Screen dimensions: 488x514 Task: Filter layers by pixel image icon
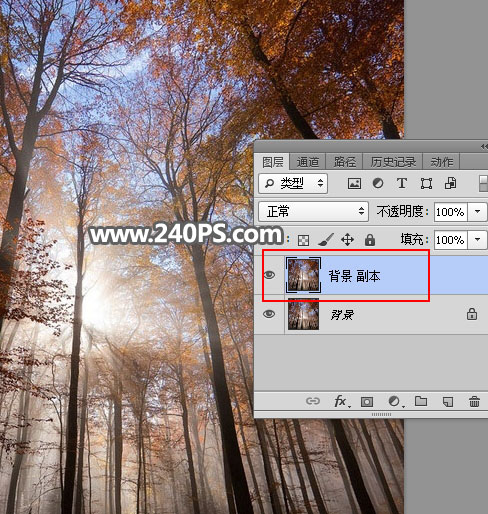pyautogui.click(x=354, y=183)
